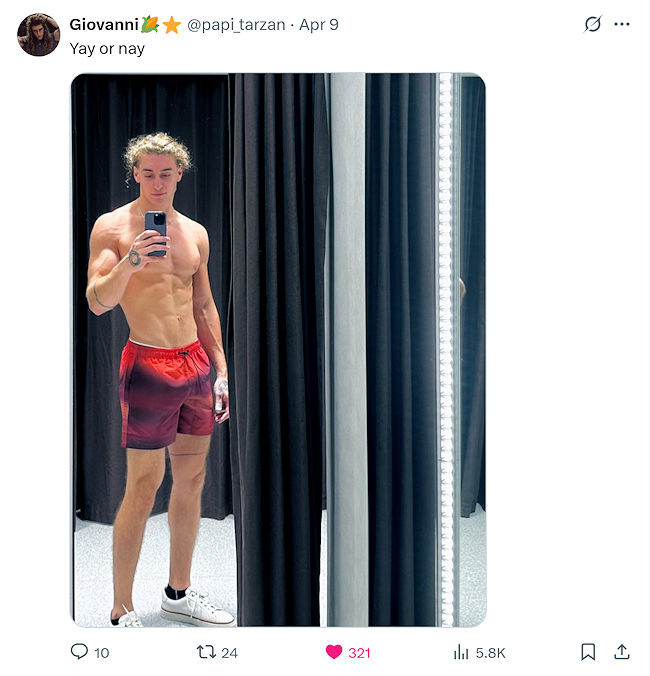Image resolution: width=650 pixels, height=676 pixels.
Task: Unlike the post via pink heart
Action: coord(334,652)
